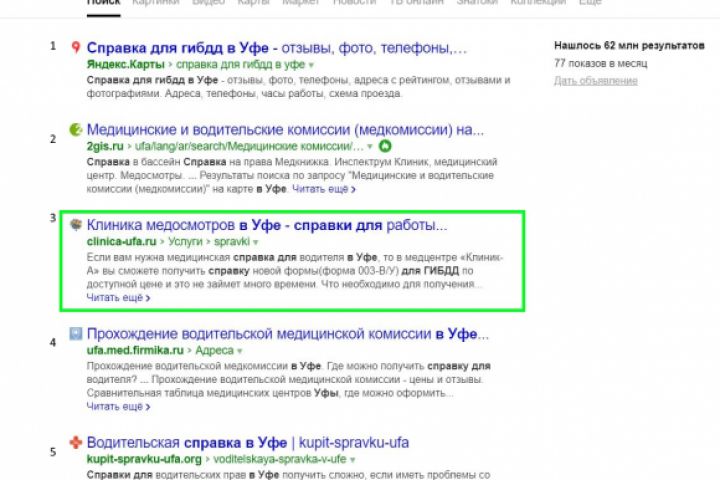Click '77 показов в месяц' text
This screenshot has height=480, width=720.
(601, 63)
